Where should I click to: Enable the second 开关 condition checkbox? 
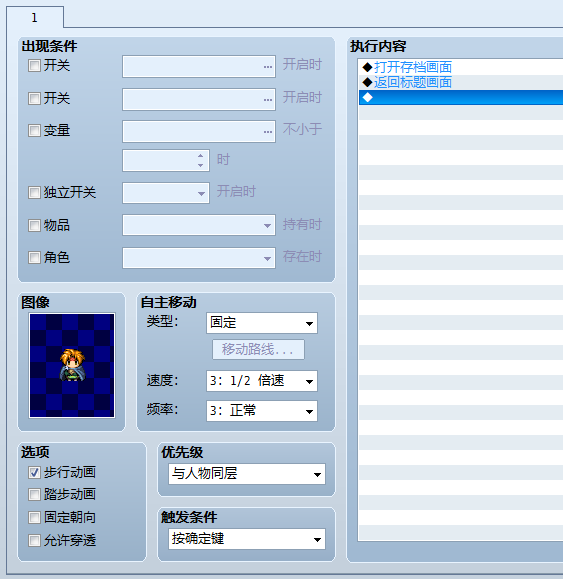[34, 98]
